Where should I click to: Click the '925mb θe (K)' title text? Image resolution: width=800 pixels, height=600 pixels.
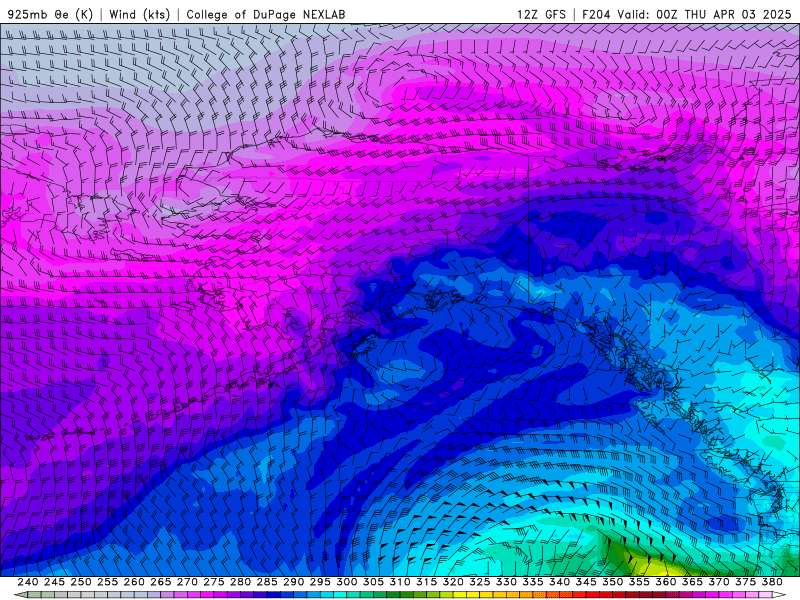[50, 14]
